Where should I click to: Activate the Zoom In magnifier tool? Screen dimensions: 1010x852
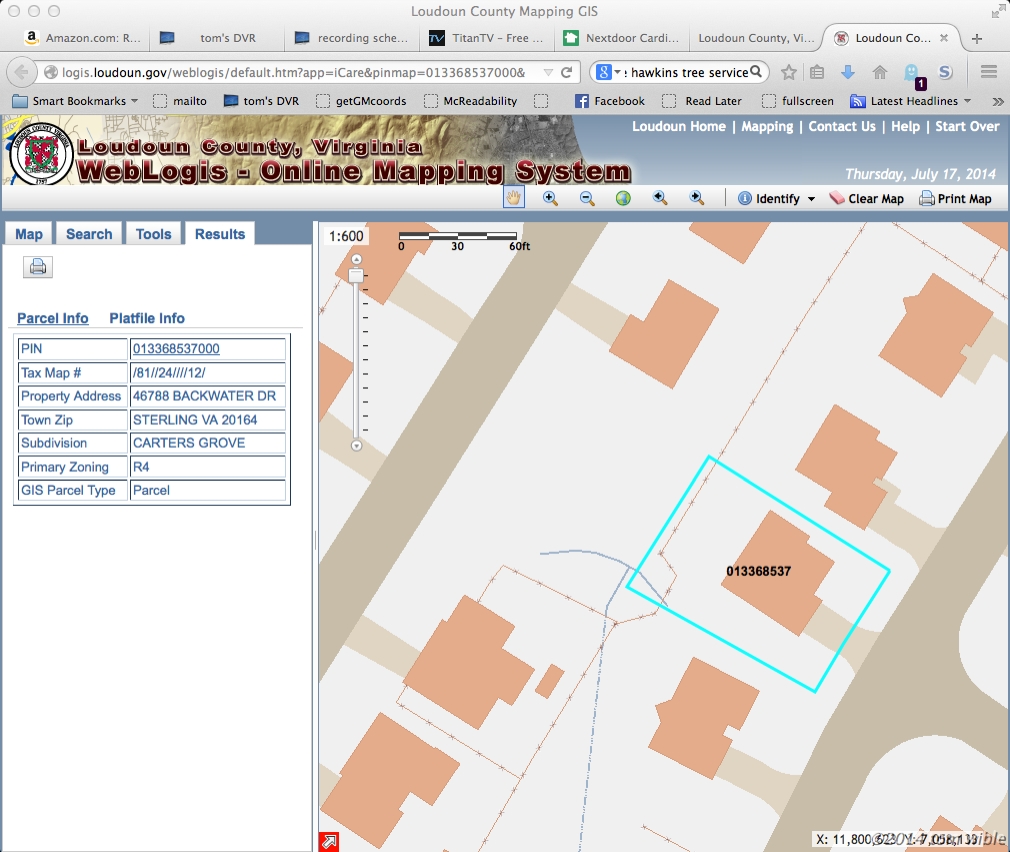click(550, 198)
